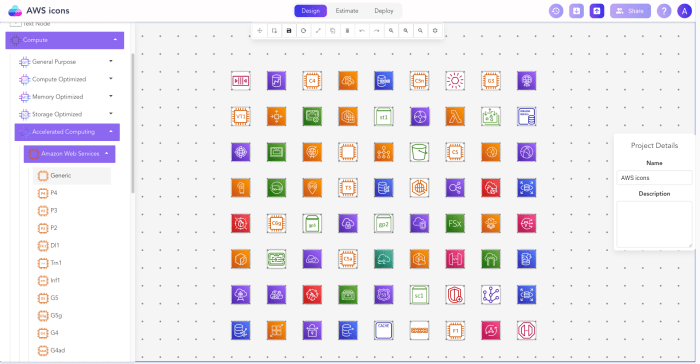Viewport: 700px width, 364px height.
Task: Select the Lambda icon on canvas
Action: [x=455, y=117]
